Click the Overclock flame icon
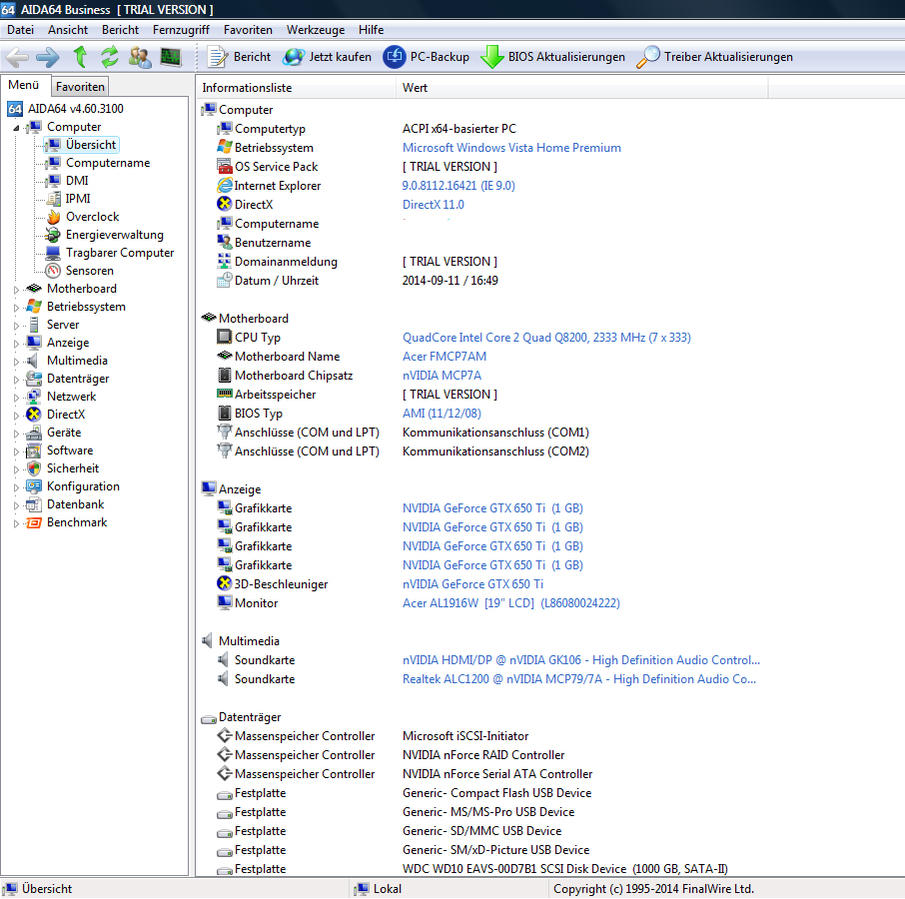905x899 pixels. (54, 217)
